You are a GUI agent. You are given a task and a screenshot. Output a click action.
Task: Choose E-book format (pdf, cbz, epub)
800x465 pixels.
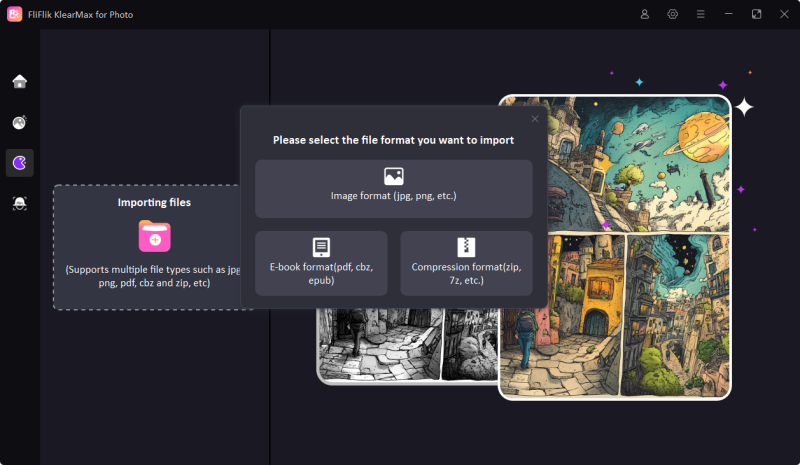pos(321,263)
